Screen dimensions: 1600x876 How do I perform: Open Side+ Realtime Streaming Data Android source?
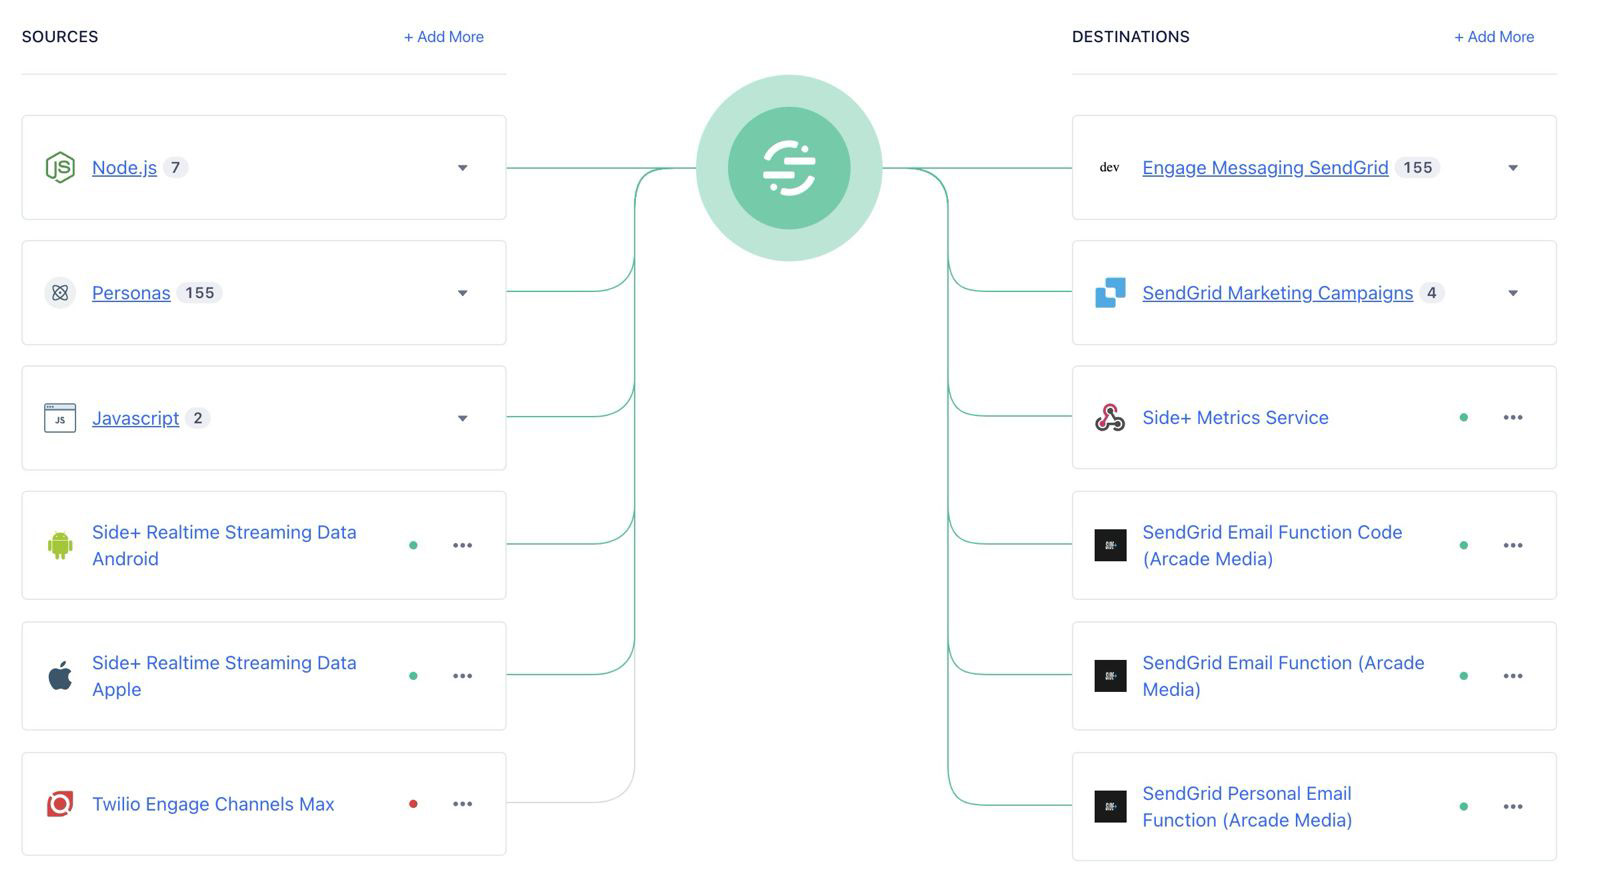tap(224, 545)
